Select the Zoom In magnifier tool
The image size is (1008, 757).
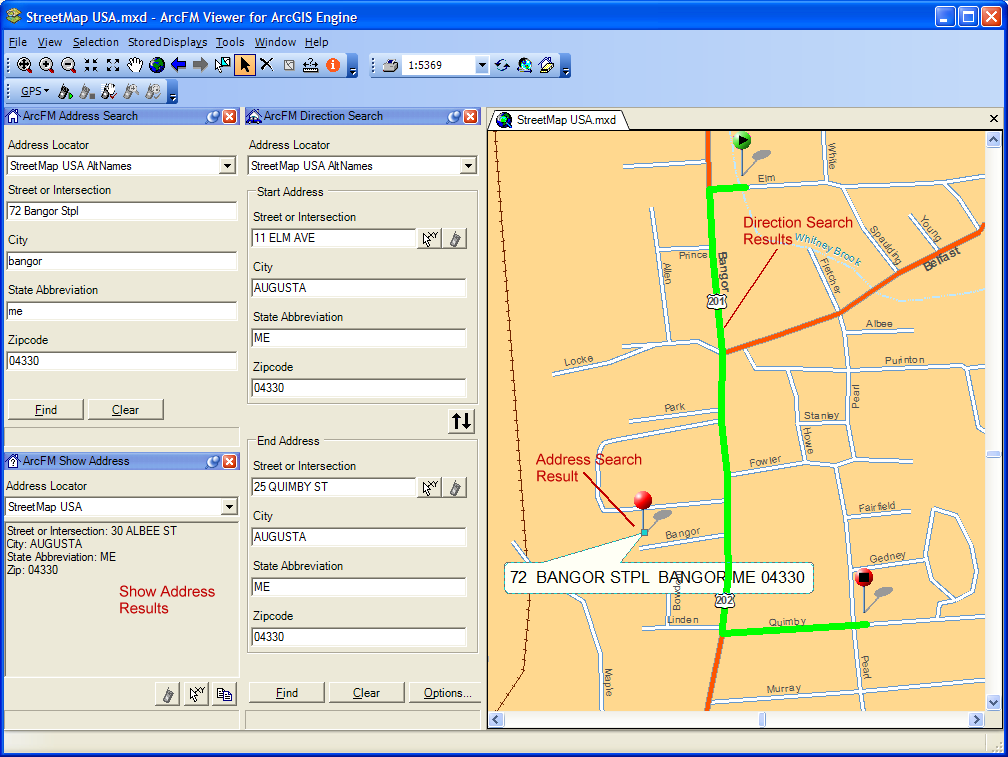click(x=25, y=65)
